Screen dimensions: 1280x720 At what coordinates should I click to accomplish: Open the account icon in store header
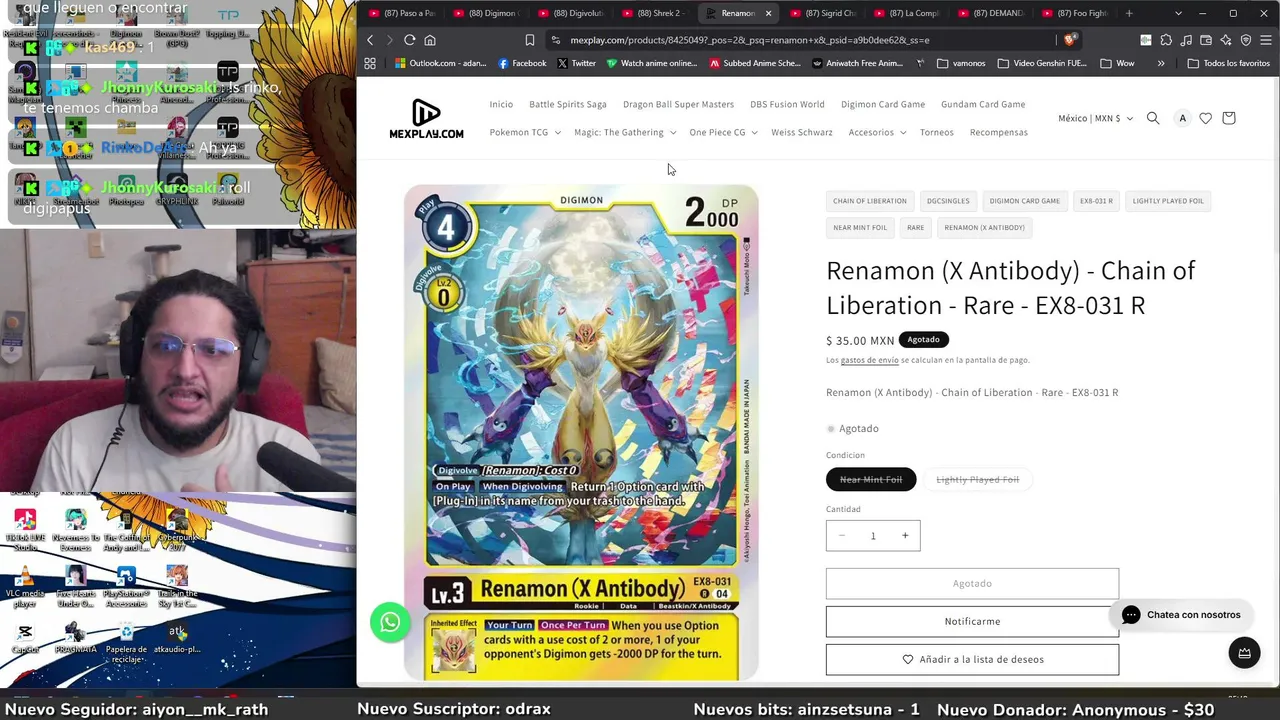point(1182,118)
